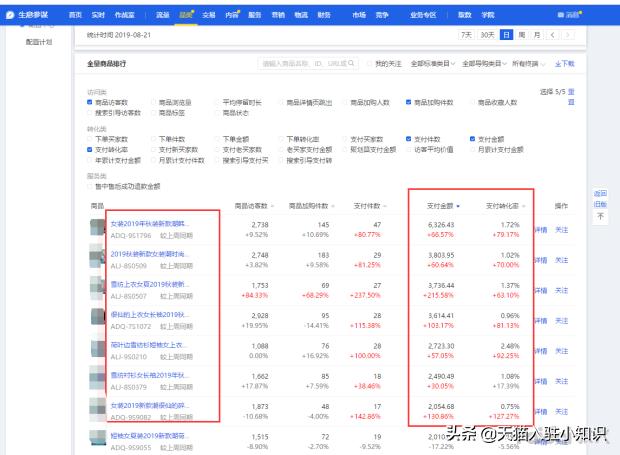This screenshot has height=455, width=620.
Task: Check 下单买家数 metric checkbox
Action: [x=90, y=139]
